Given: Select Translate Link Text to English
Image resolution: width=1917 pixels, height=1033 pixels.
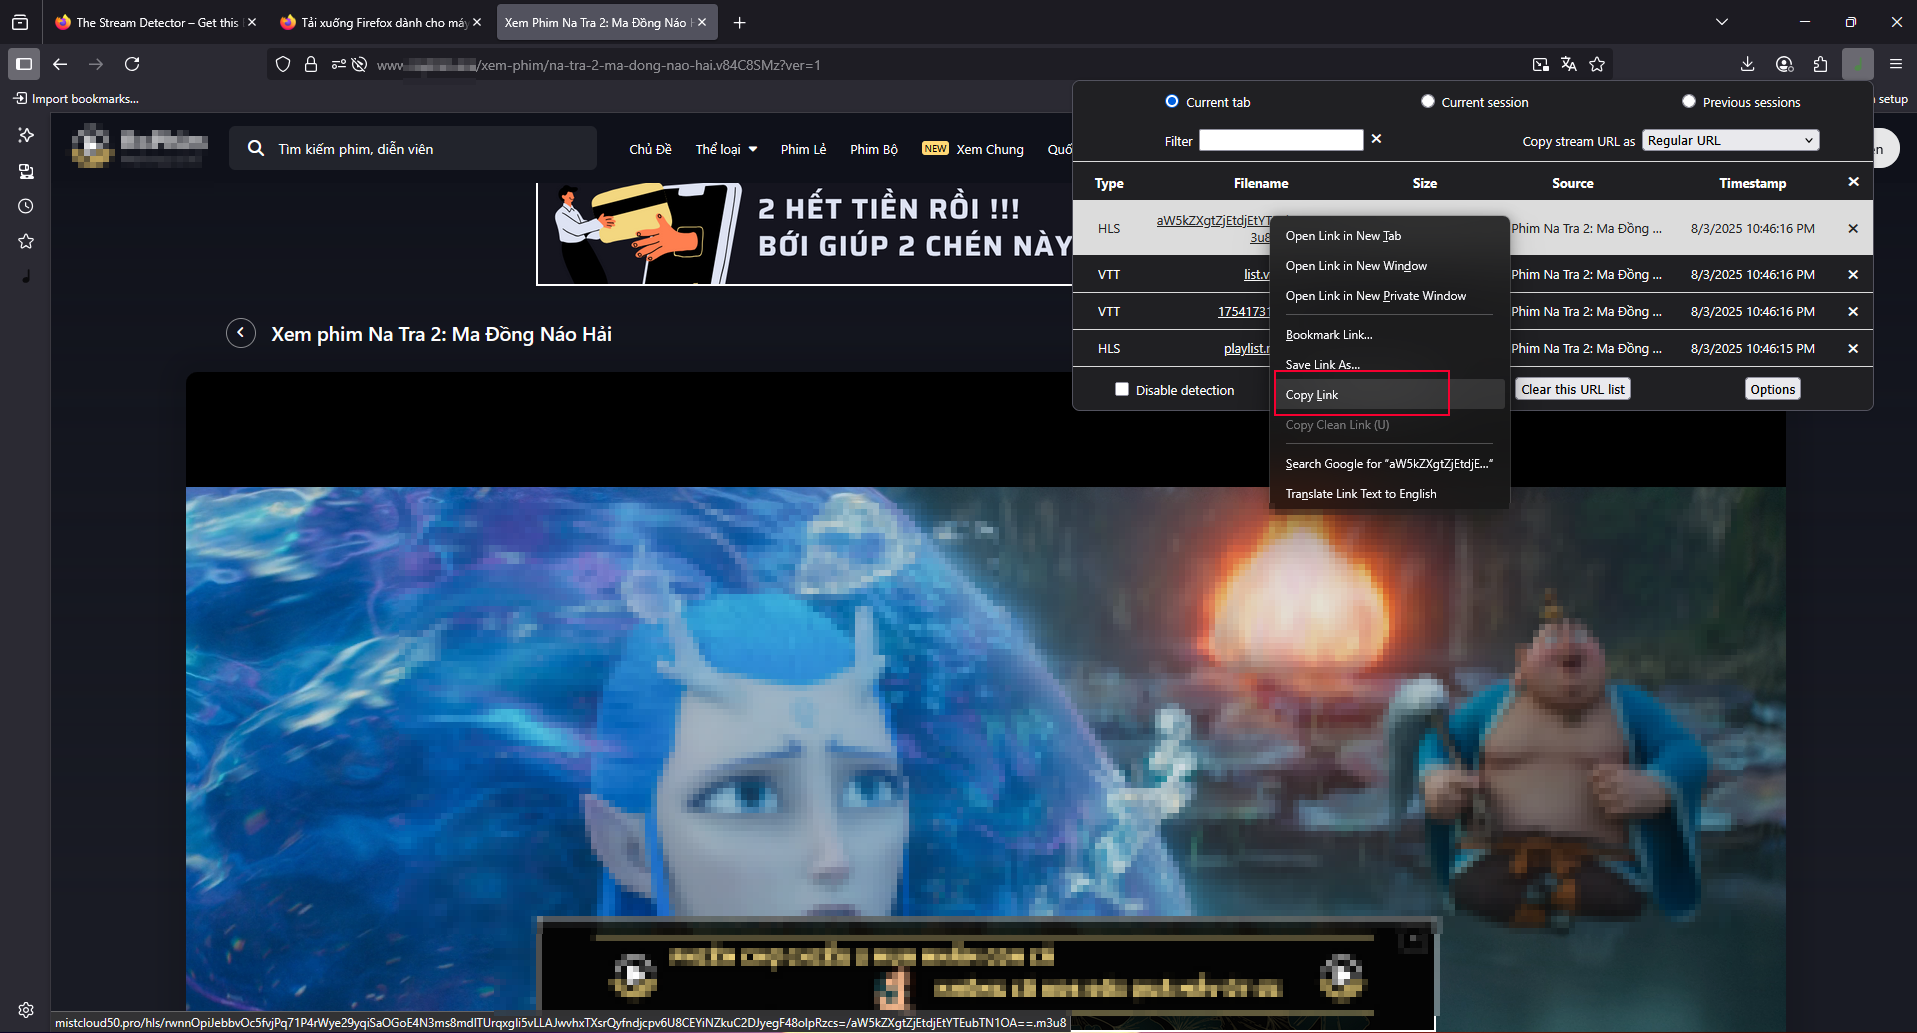Looking at the screenshot, I should coord(1389,494).
